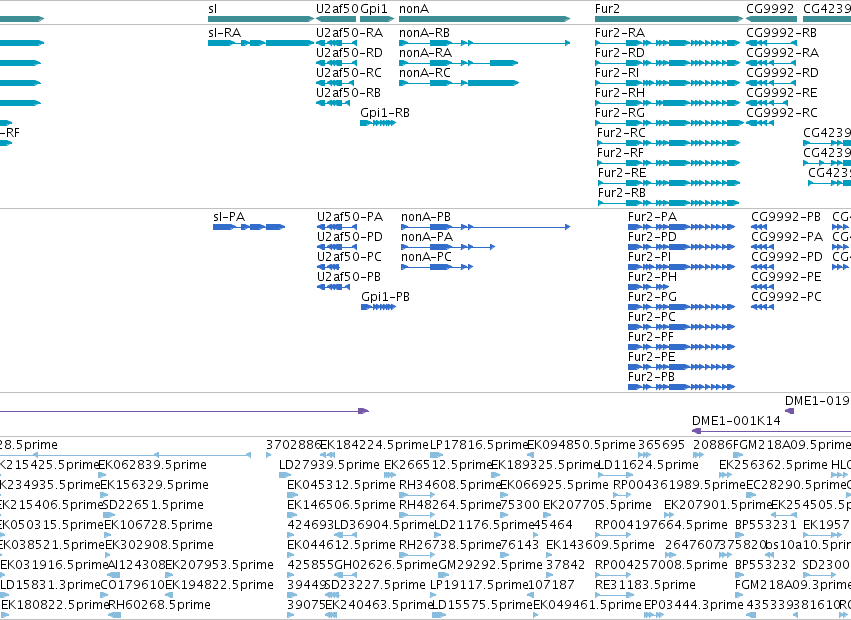Open transcript U2af50-RB
The height and width of the screenshot is (620, 851).
coord(348,93)
